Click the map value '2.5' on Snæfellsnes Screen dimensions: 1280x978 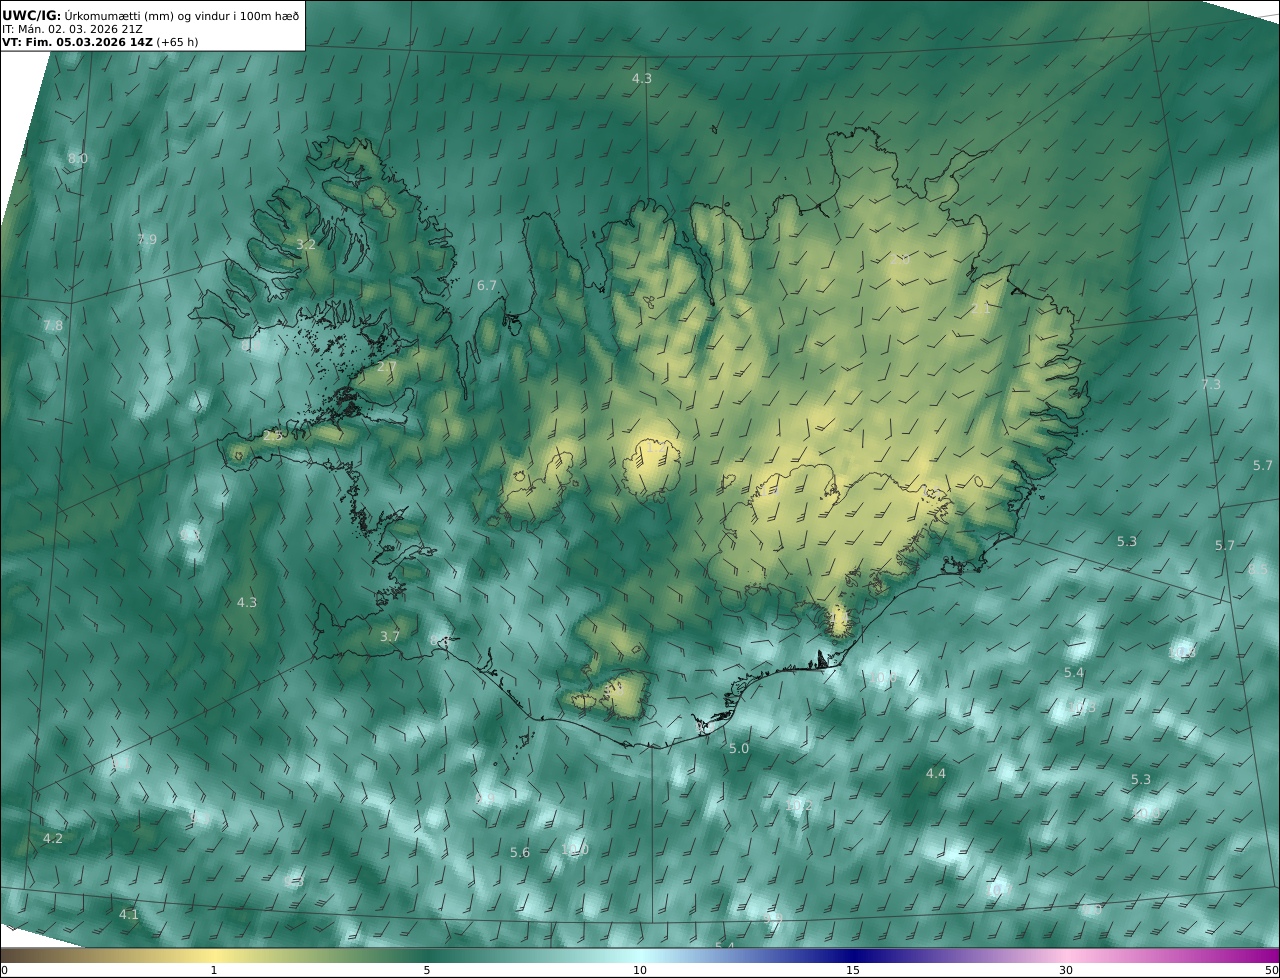(272, 436)
